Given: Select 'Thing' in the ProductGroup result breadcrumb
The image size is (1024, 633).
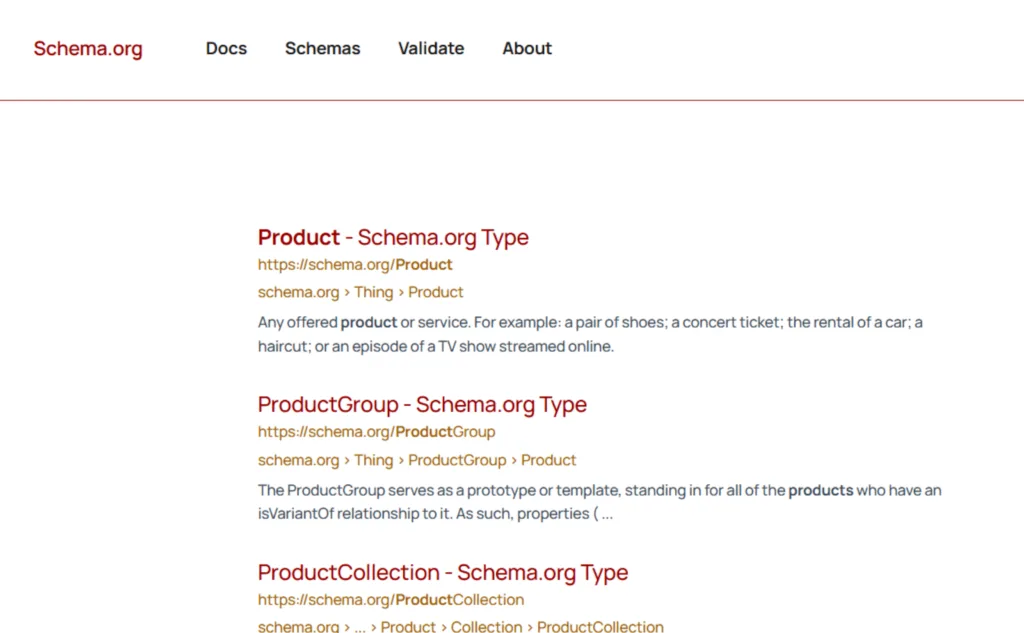Looking at the screenshot, I should pos(373,460).
